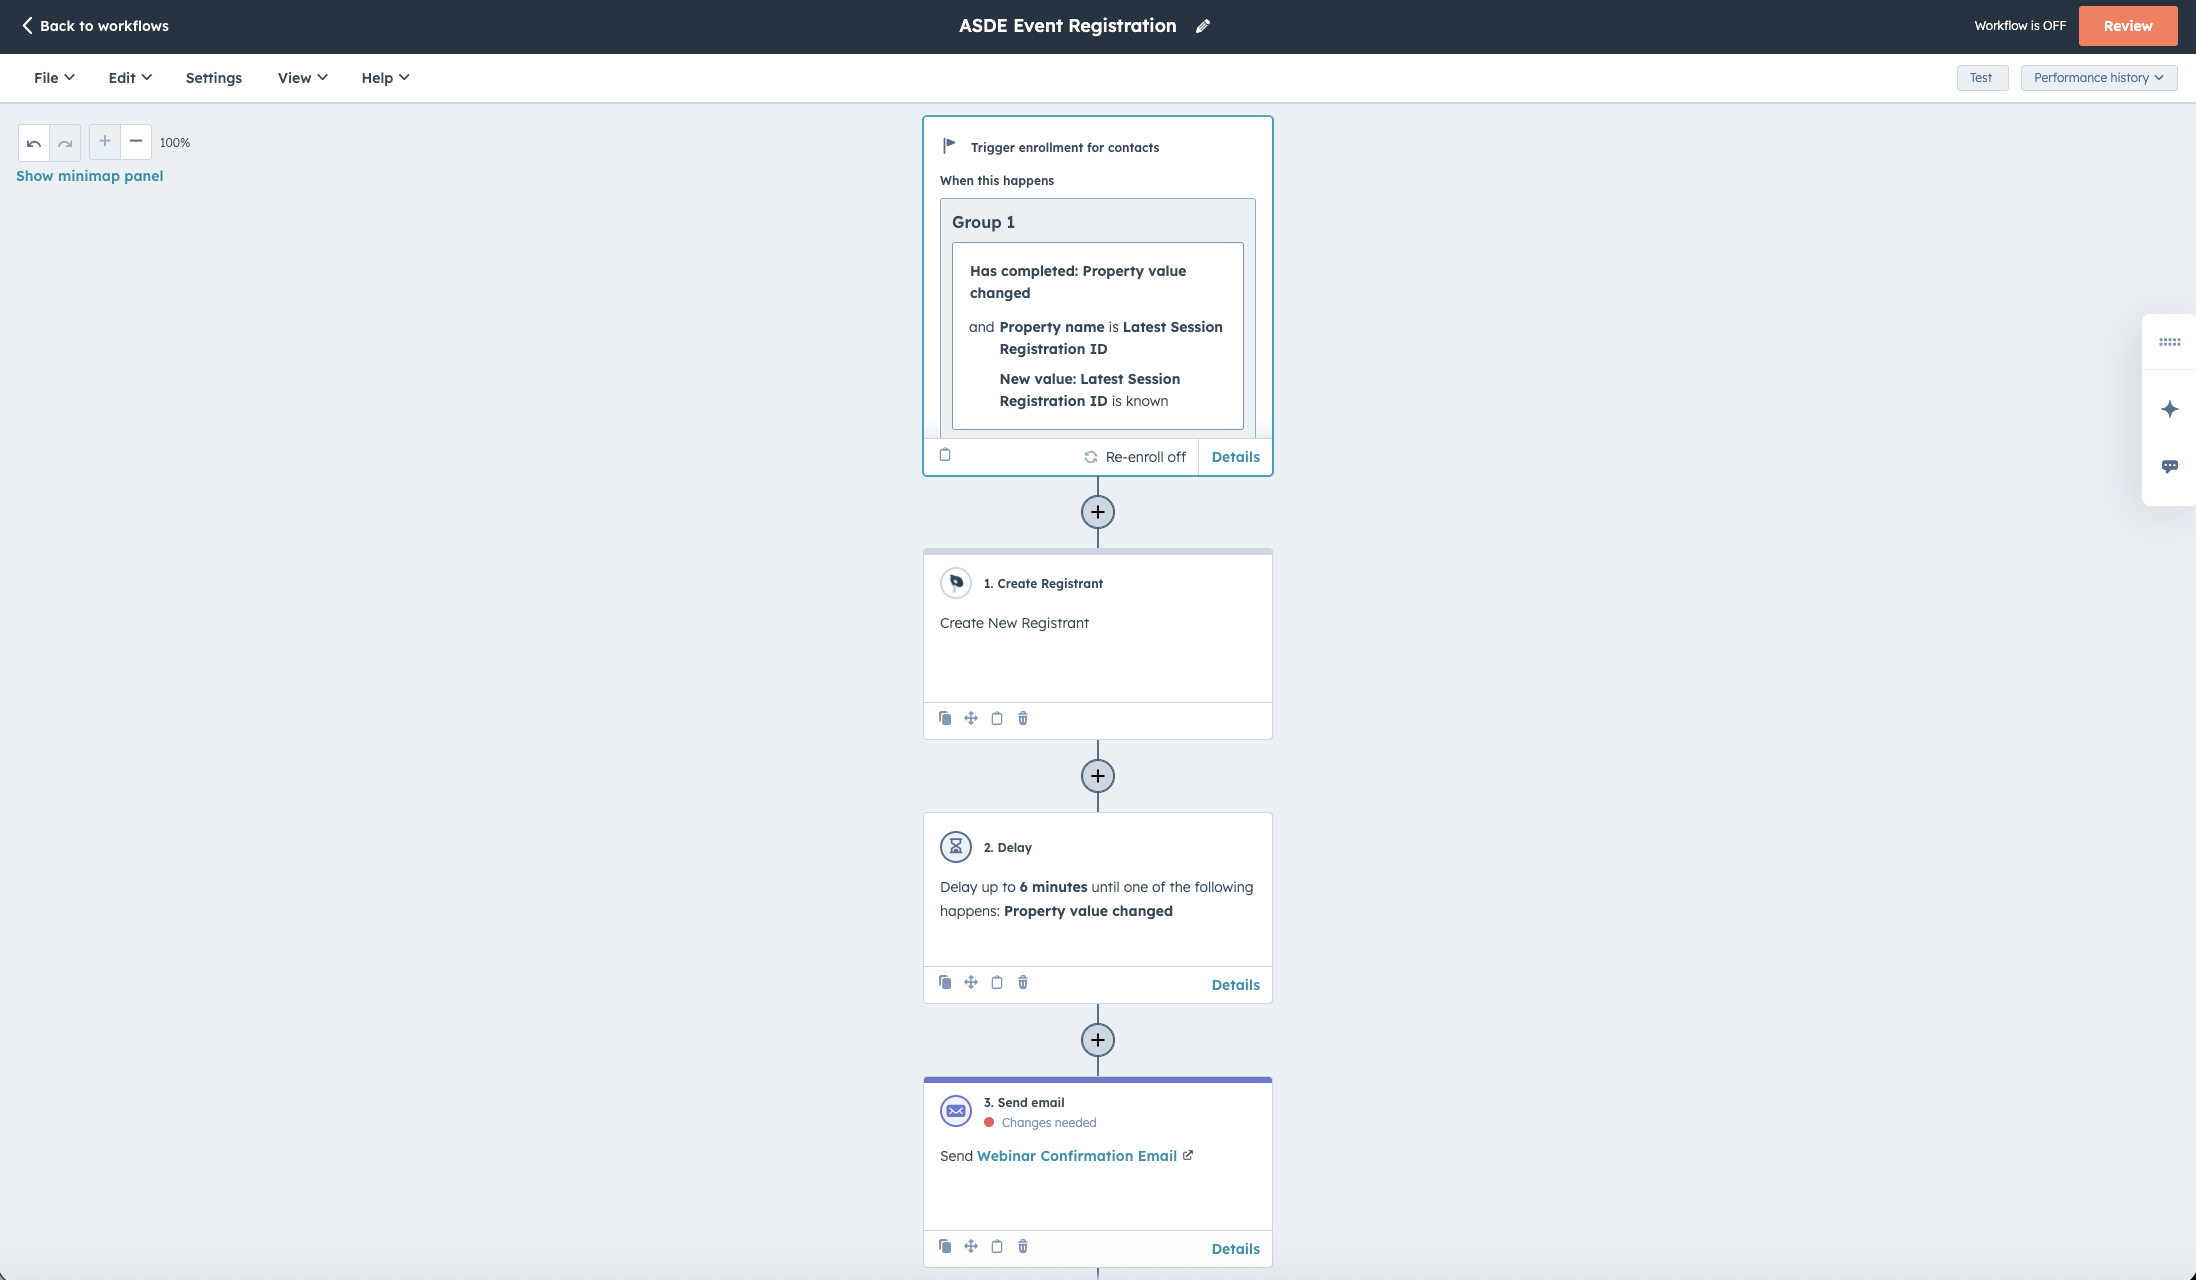This screenshot has width=2196, height=1280.
Task: Open Webinar Confirmation Email link
Action: 1085,1156
